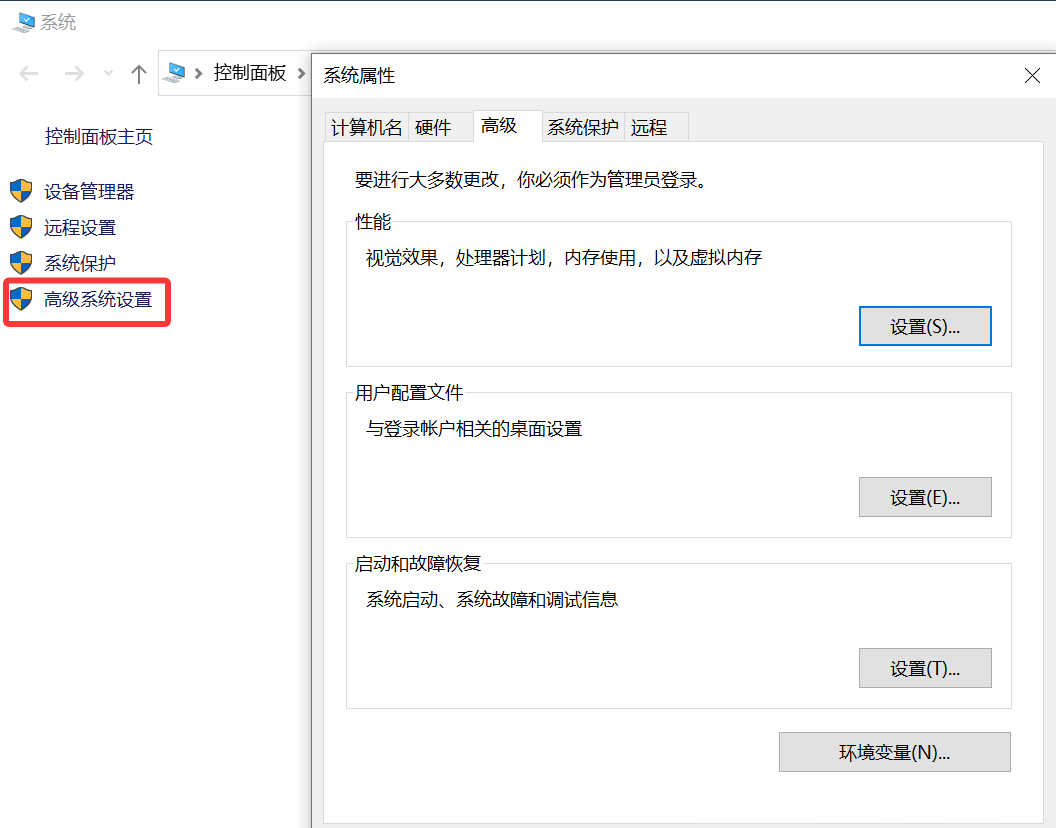Screen dimensions: 1056x828
Task: Click the forward navigation chevron
Action: point(73,73)
